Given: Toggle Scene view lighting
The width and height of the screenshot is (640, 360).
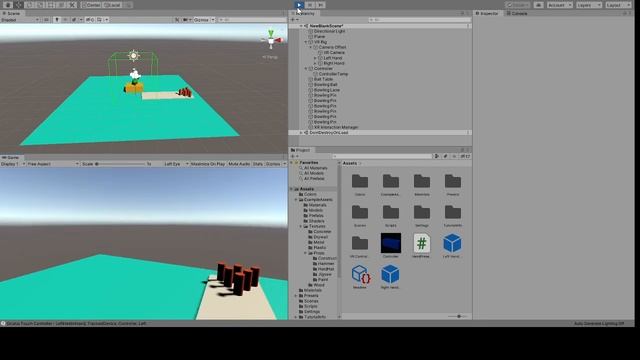Looking at the screenshot, I should 57,20.
